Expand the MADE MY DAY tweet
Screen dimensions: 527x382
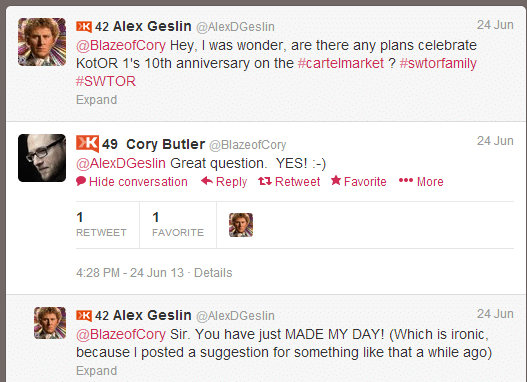click(96, 371)
